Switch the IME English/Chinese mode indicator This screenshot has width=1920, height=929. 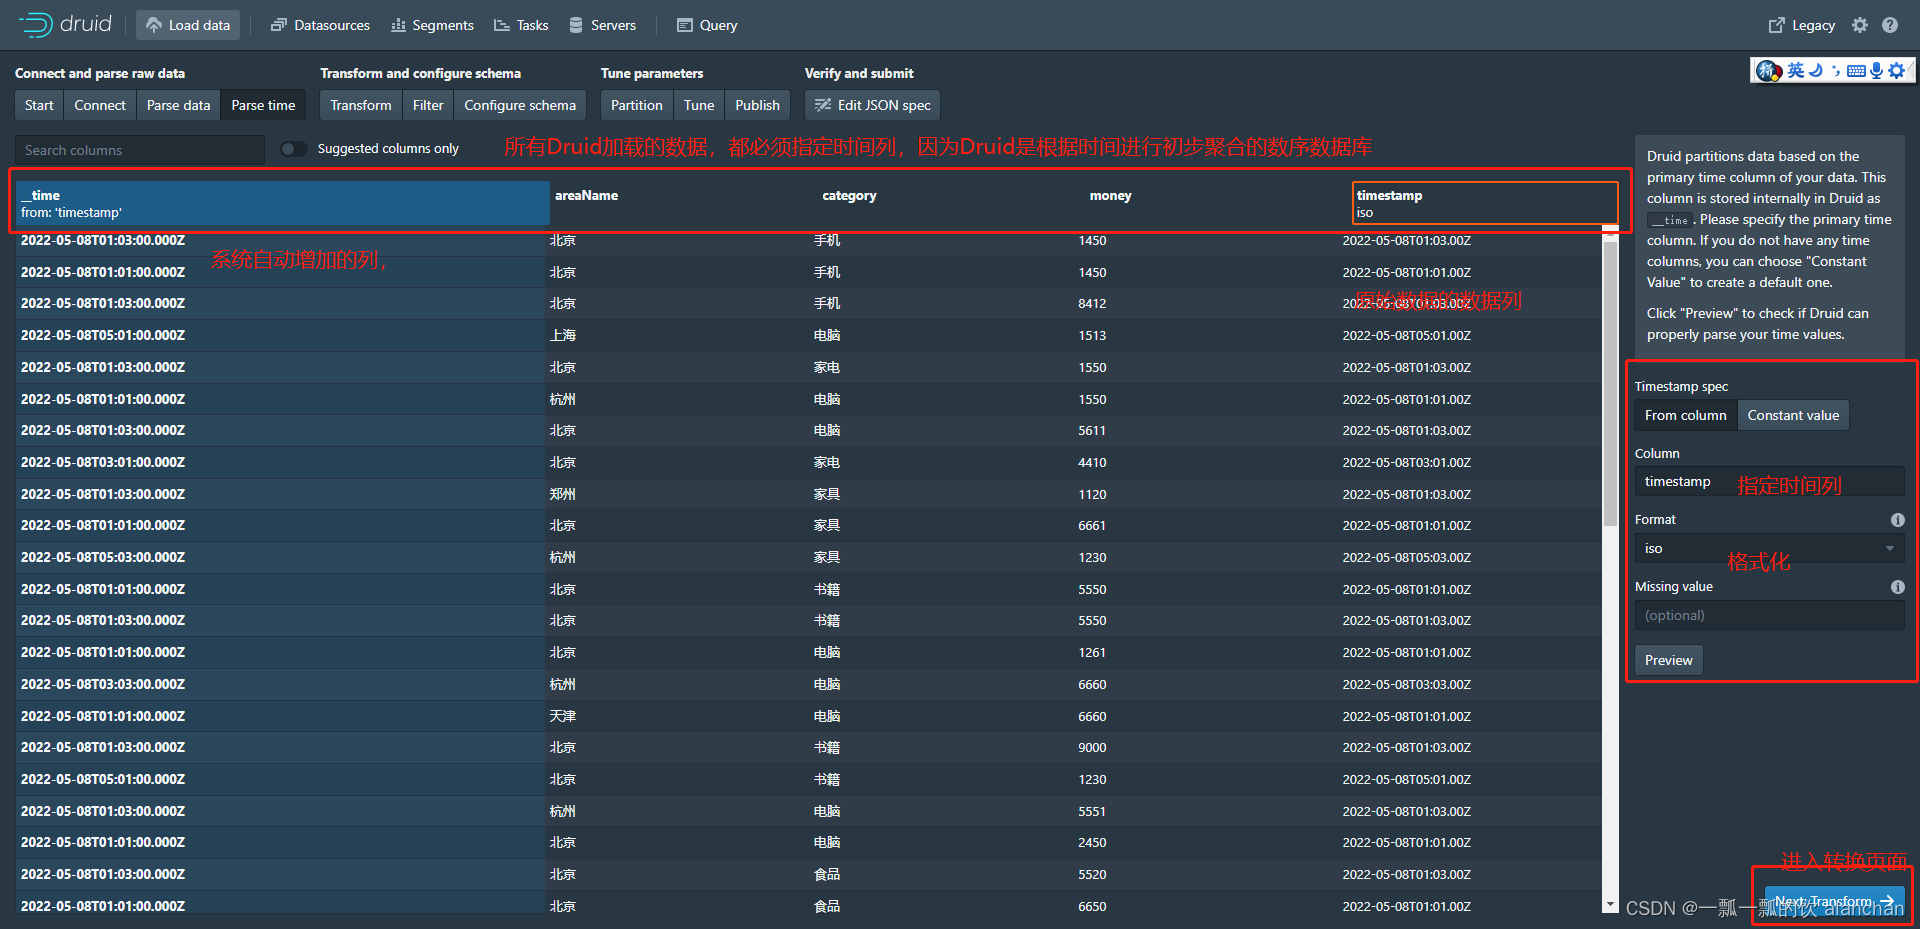click(1795, 70)
